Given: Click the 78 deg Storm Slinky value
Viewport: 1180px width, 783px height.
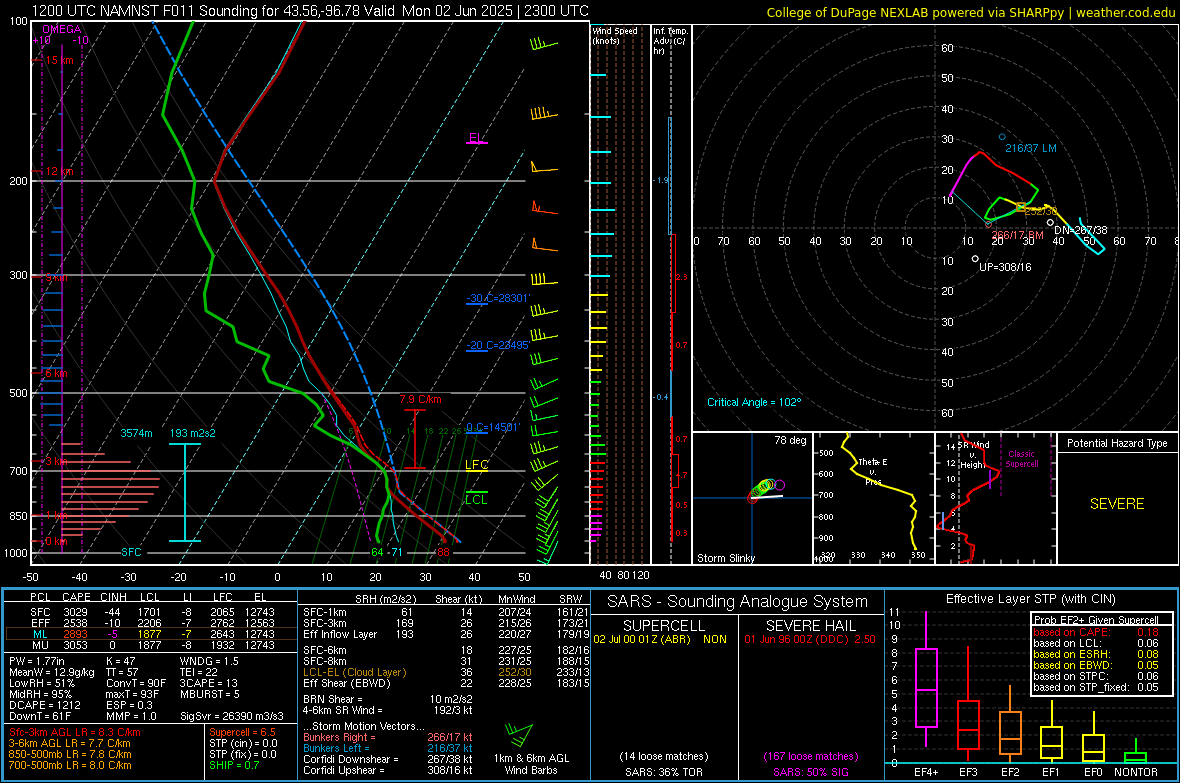Looking at the screenshot, I should (x=790, y=440).
